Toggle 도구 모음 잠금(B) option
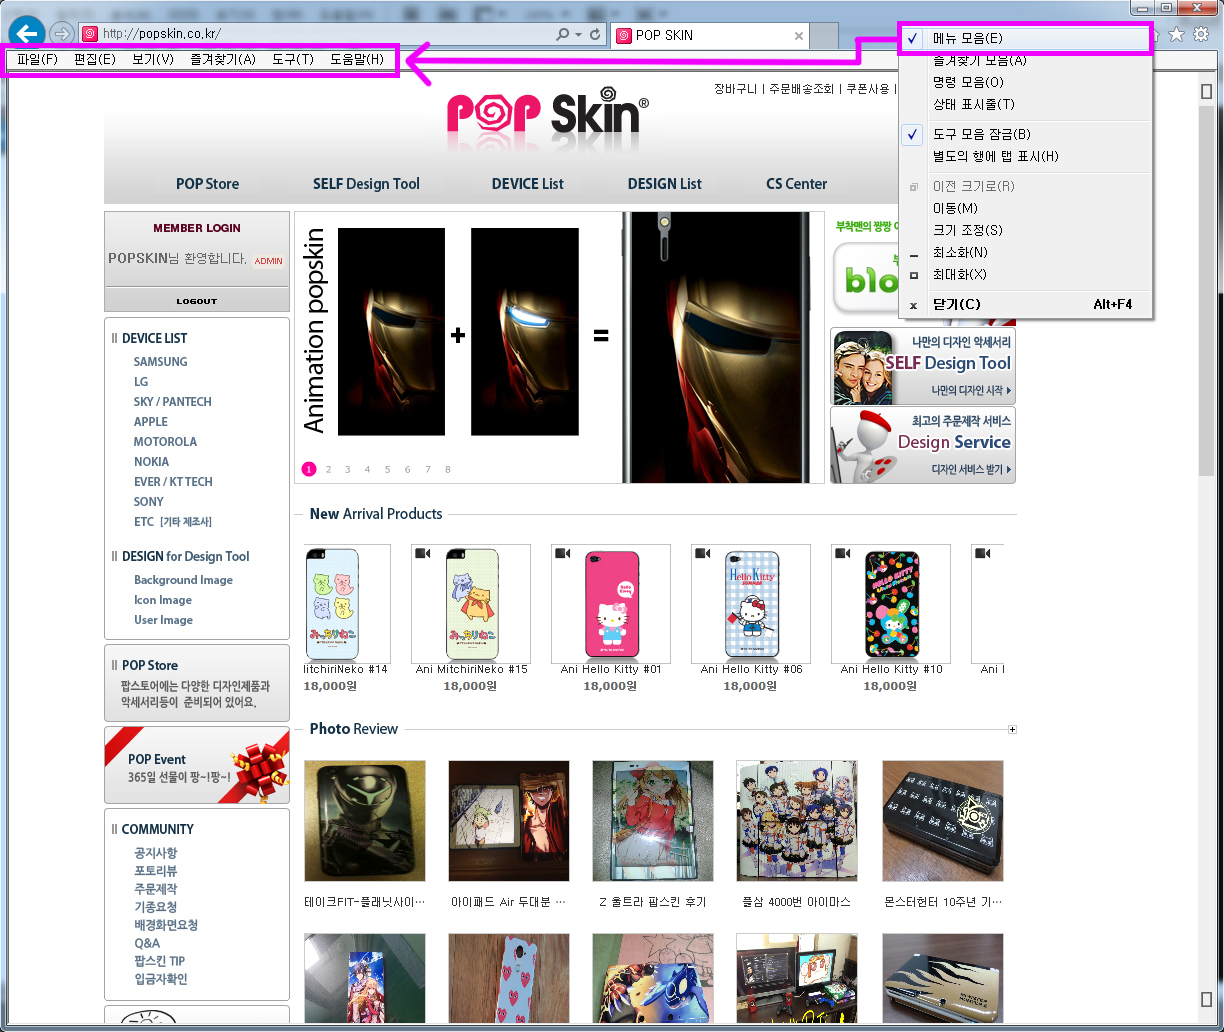This screenshot has height=1032, width=1224. [x=981, y=134]
